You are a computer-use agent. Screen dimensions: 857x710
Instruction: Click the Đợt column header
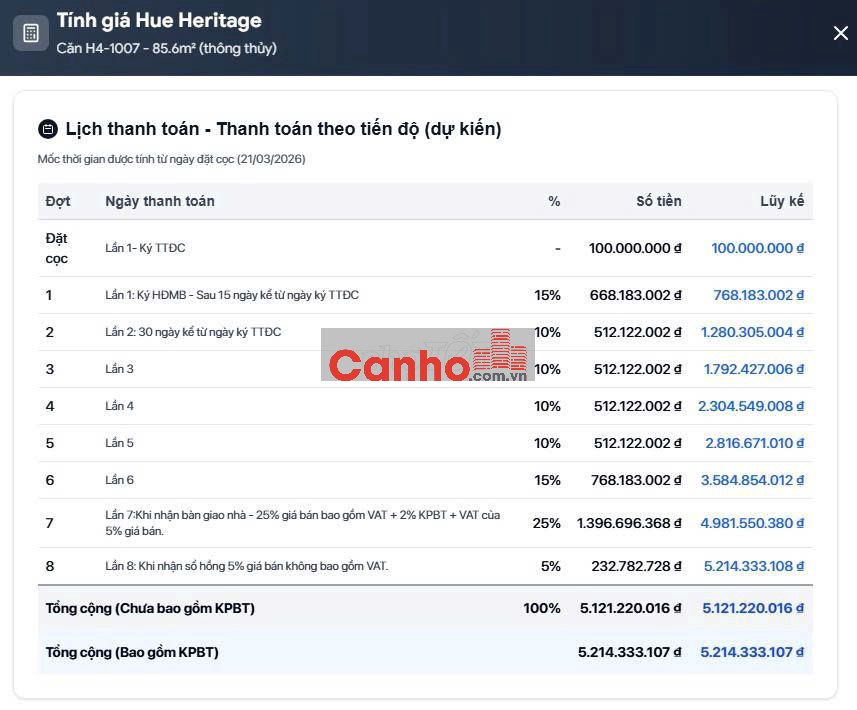(x=58, y=201)
